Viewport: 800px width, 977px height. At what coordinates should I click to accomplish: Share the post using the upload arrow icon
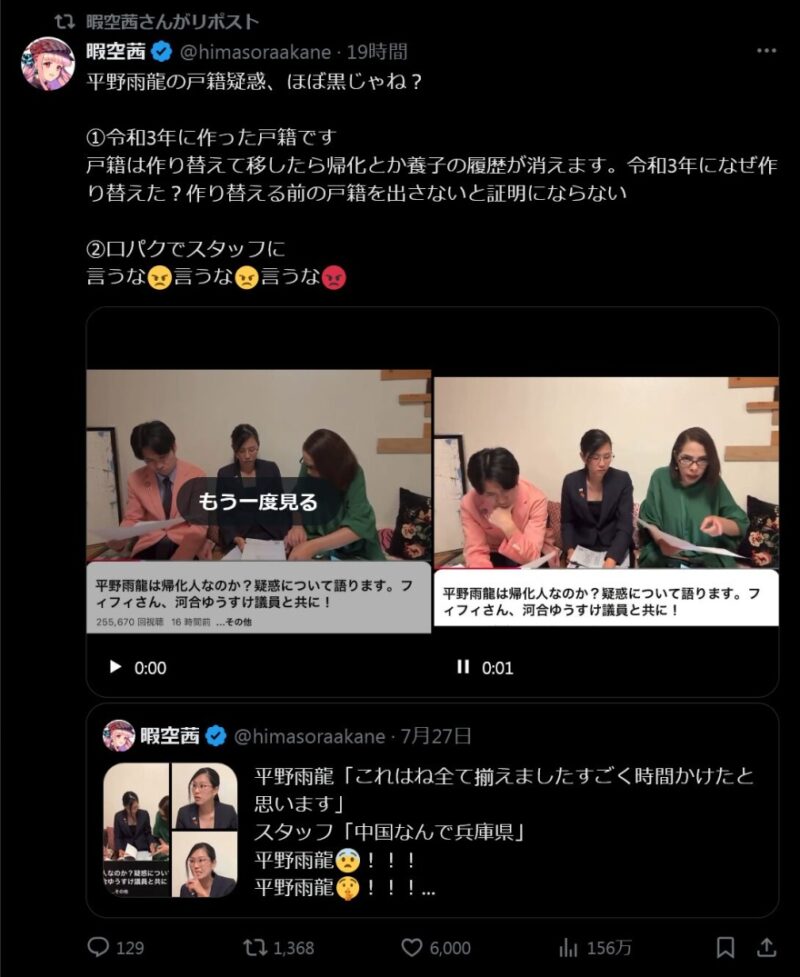766,948
